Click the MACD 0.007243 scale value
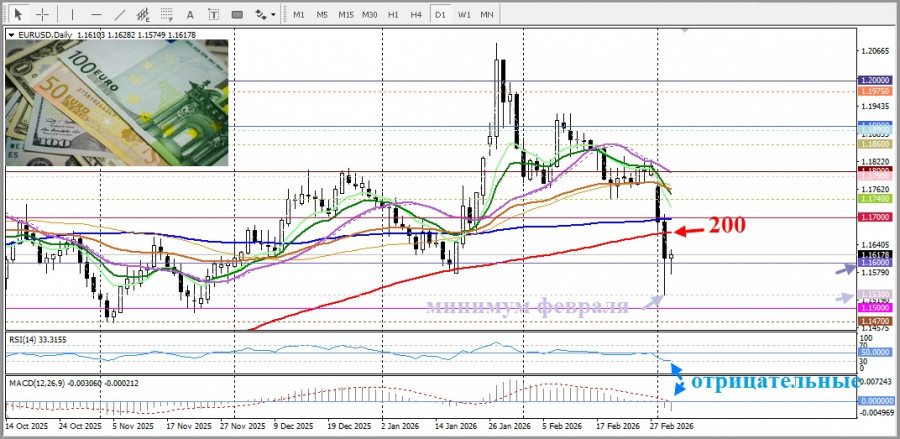Screen dimensions: 900x439 coord(875,382)
